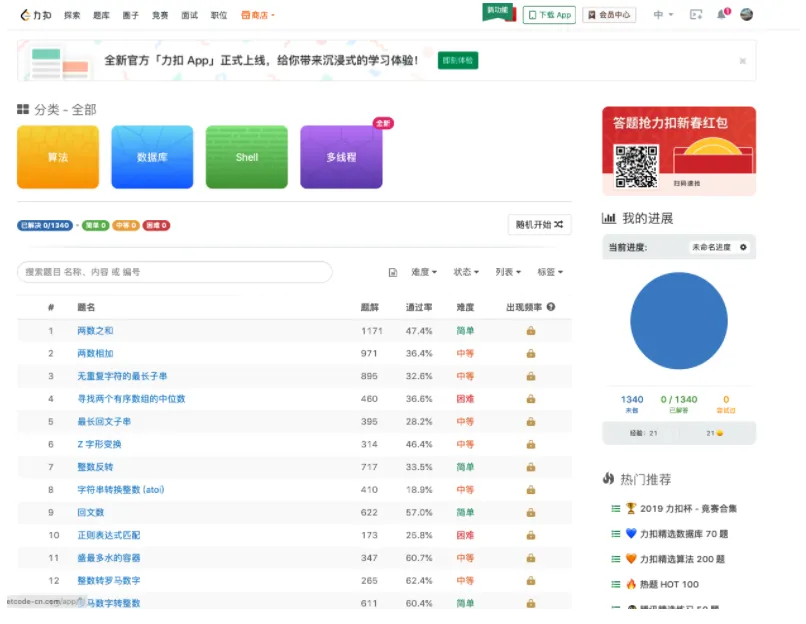Open the 中 language dropdown
This screenshot has width=806, height=624.
pyautogui.click(x=660, y=14)
